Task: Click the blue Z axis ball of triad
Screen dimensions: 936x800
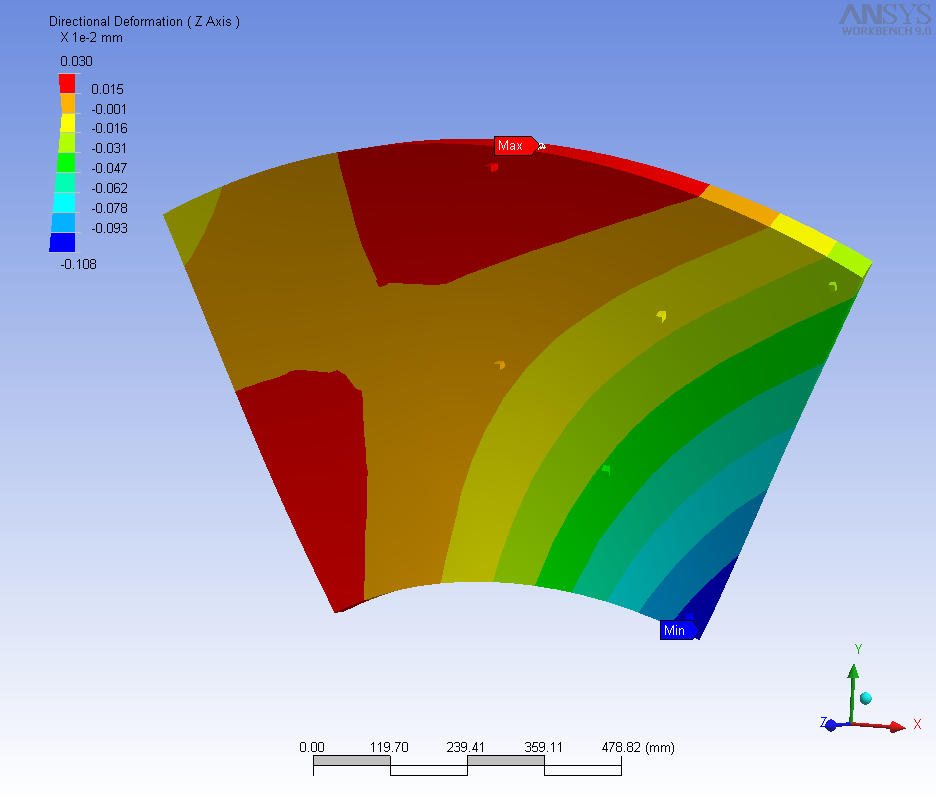Action: (x=830, y=726)
